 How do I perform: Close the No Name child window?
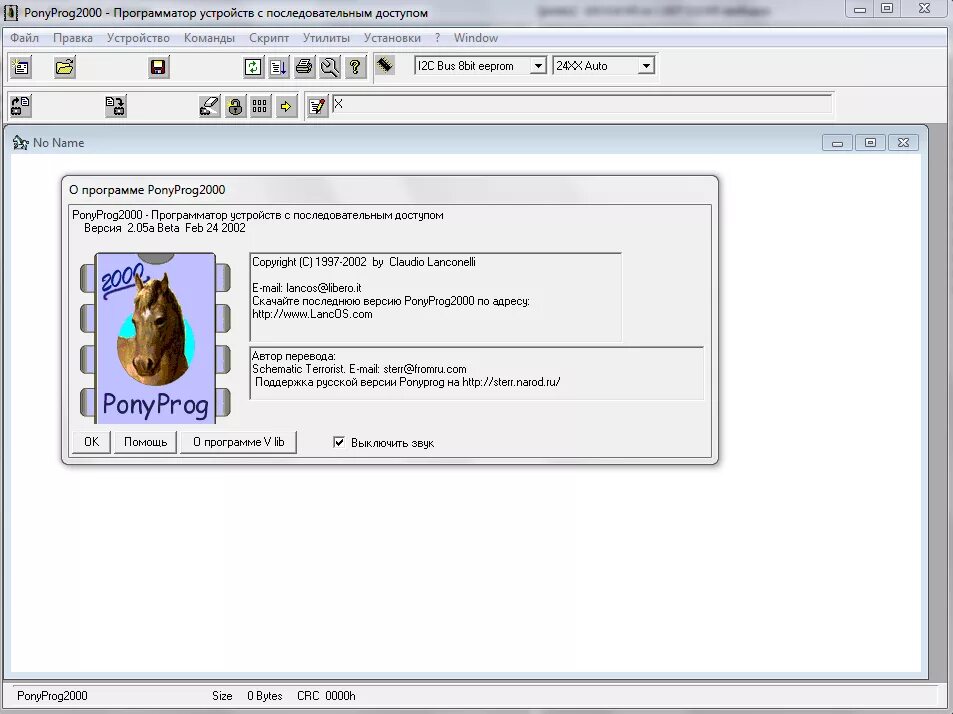(903, 143)
